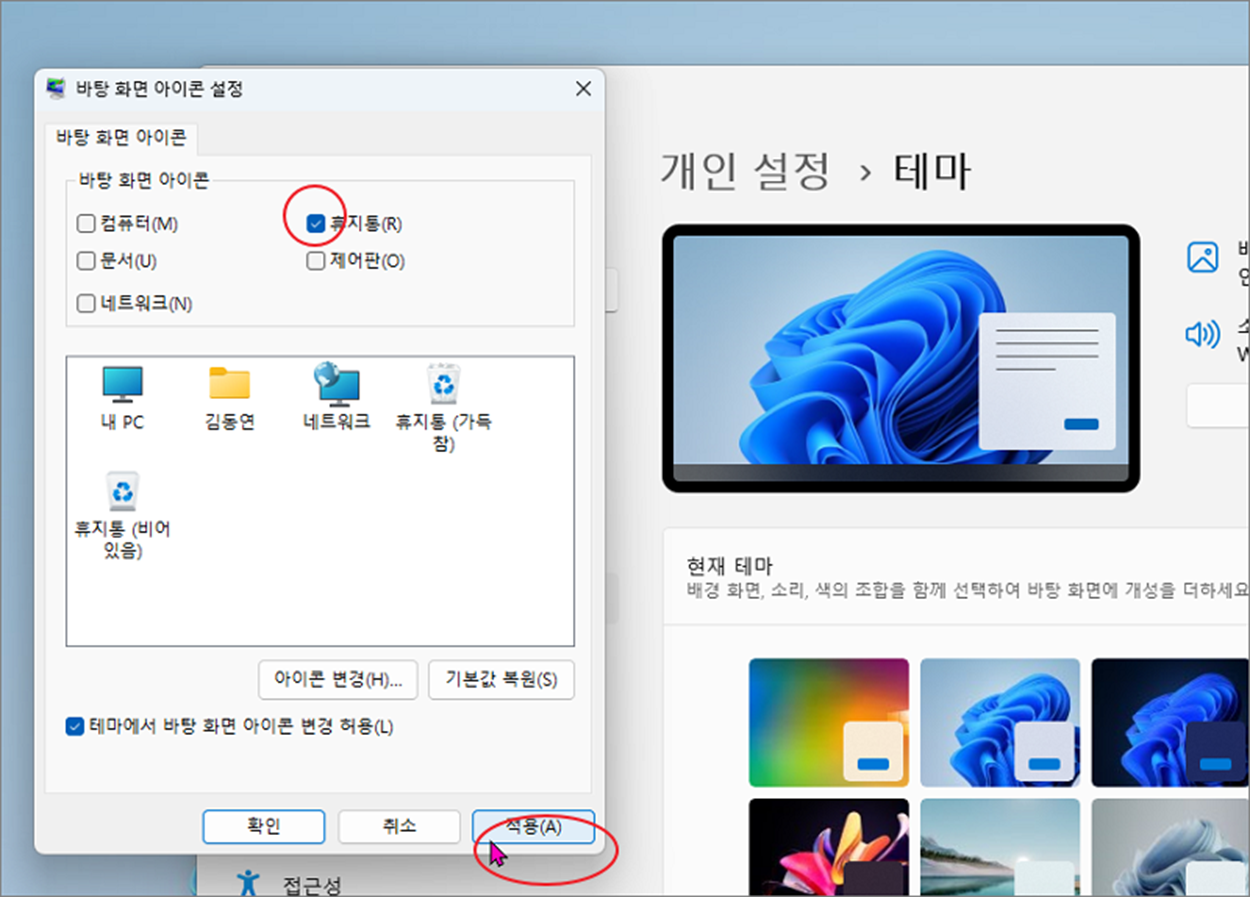Select the 네트워크 icon in the preview list
The height and width of the screenshot is (897, 1250).
(x=337, y=397)
